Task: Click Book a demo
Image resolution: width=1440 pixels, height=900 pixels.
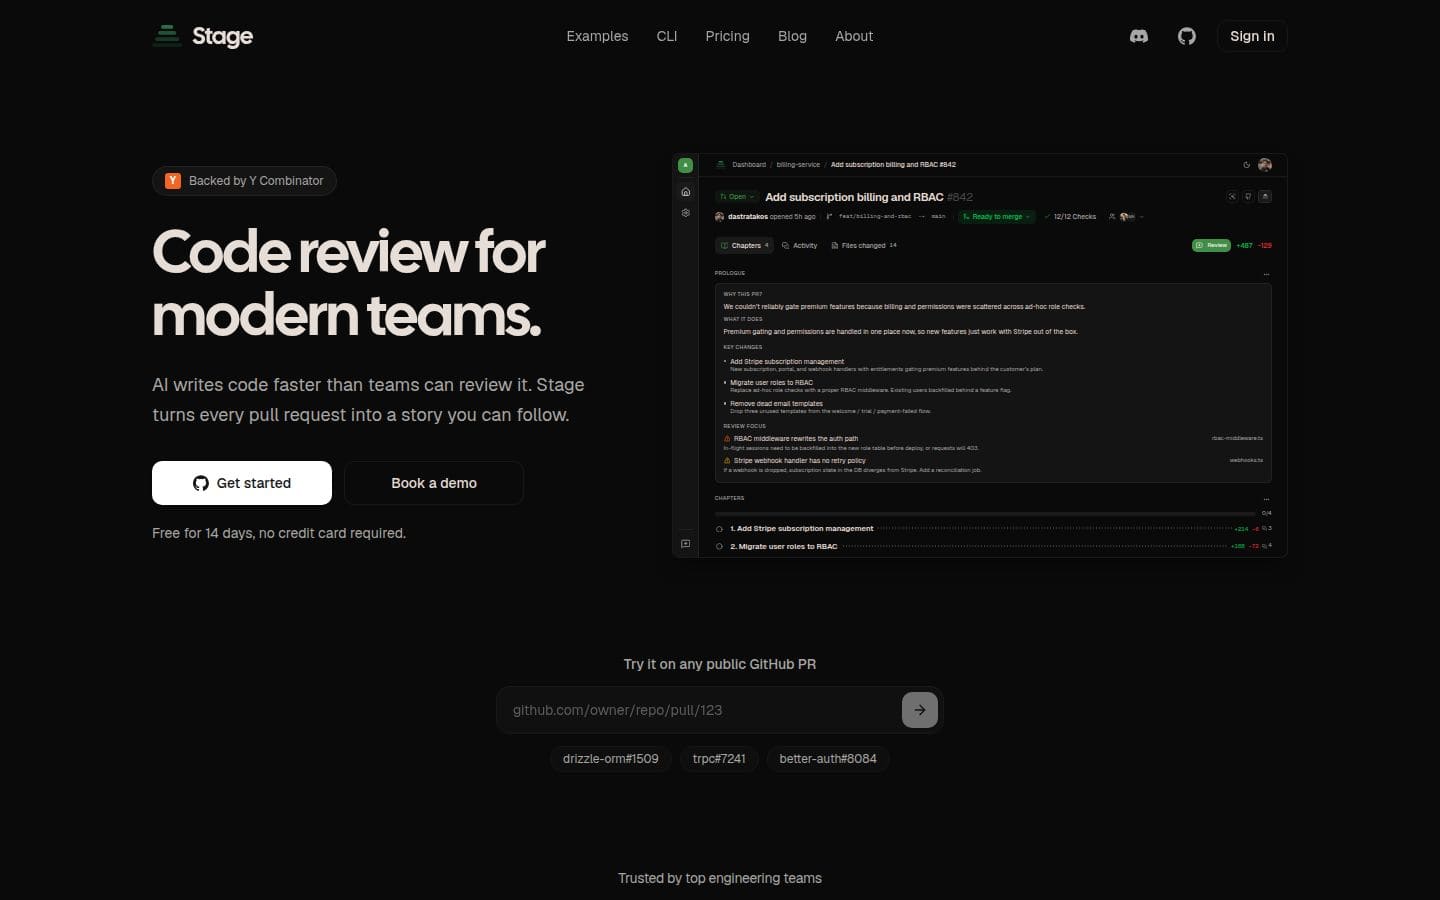Action: point(434,483)
